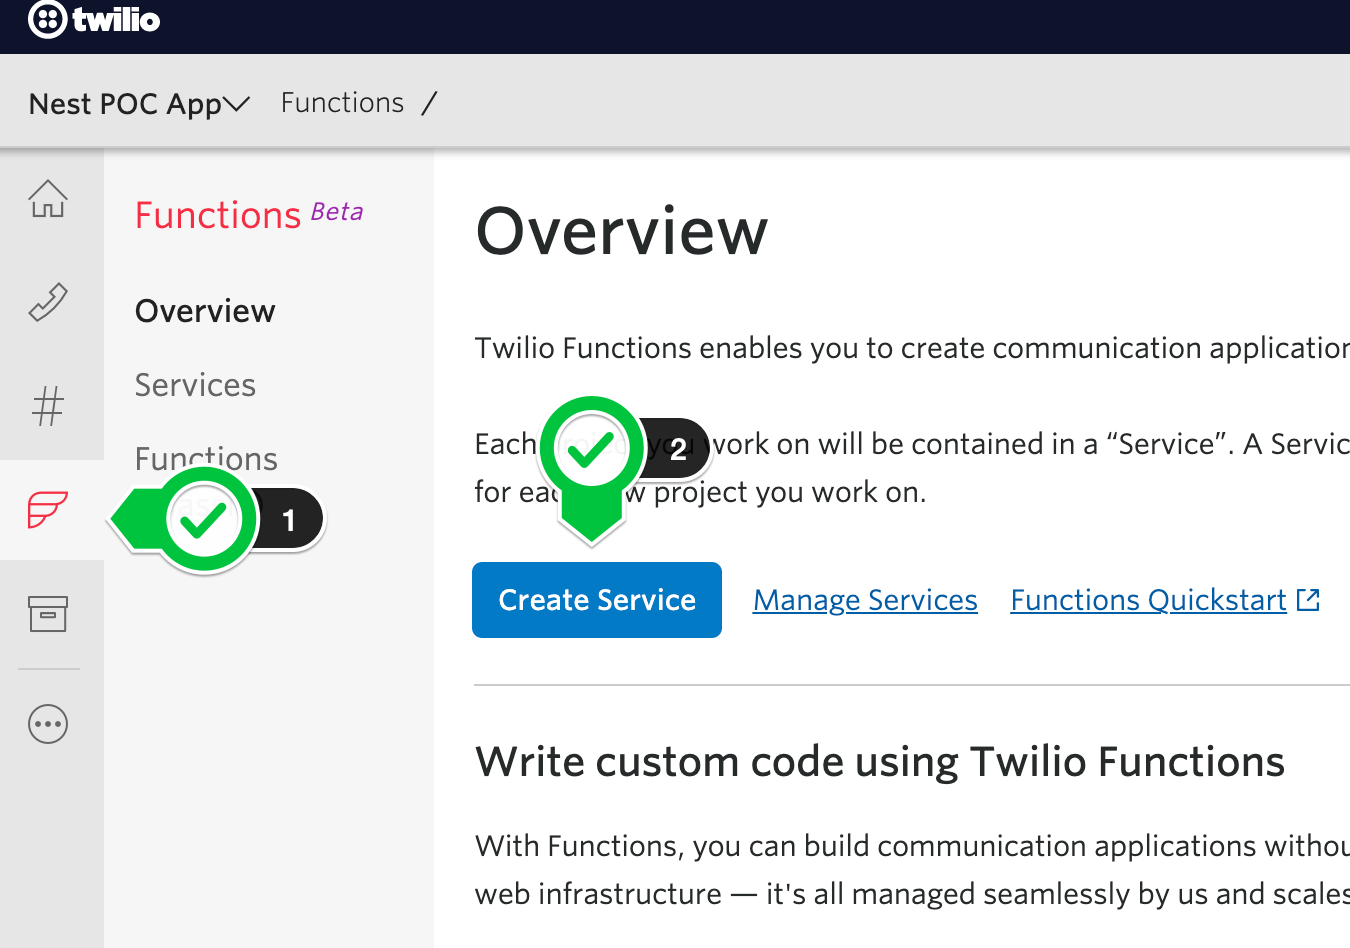This screenshot has width=1350, height=948.
Task: Open the partly covered Functions item in side menu
Action: click(x=206, y=459)
